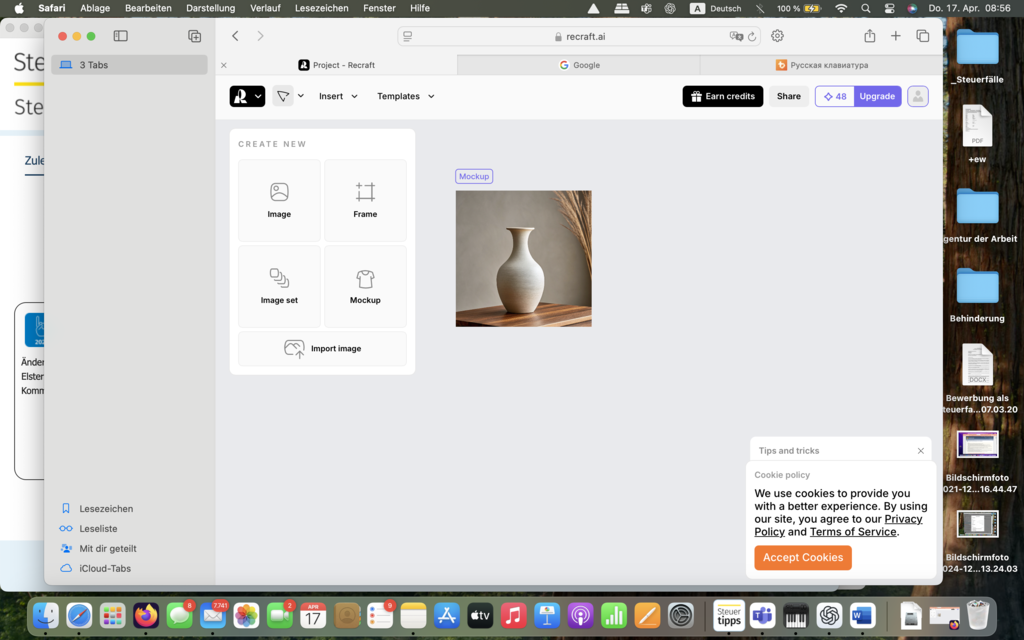View the 48 credits balance

tap(835, 96)
